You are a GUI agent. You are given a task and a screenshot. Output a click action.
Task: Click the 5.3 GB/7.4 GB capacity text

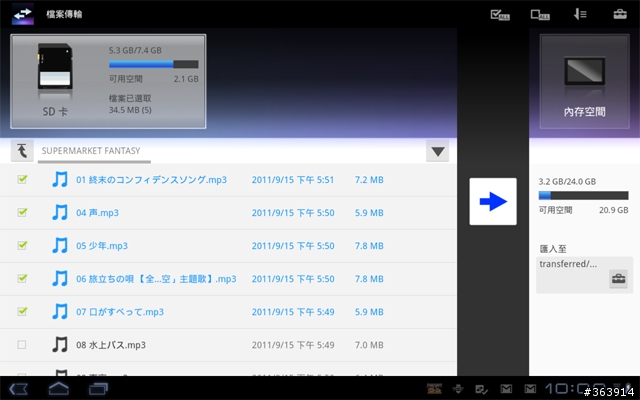[x=135, y=50]
